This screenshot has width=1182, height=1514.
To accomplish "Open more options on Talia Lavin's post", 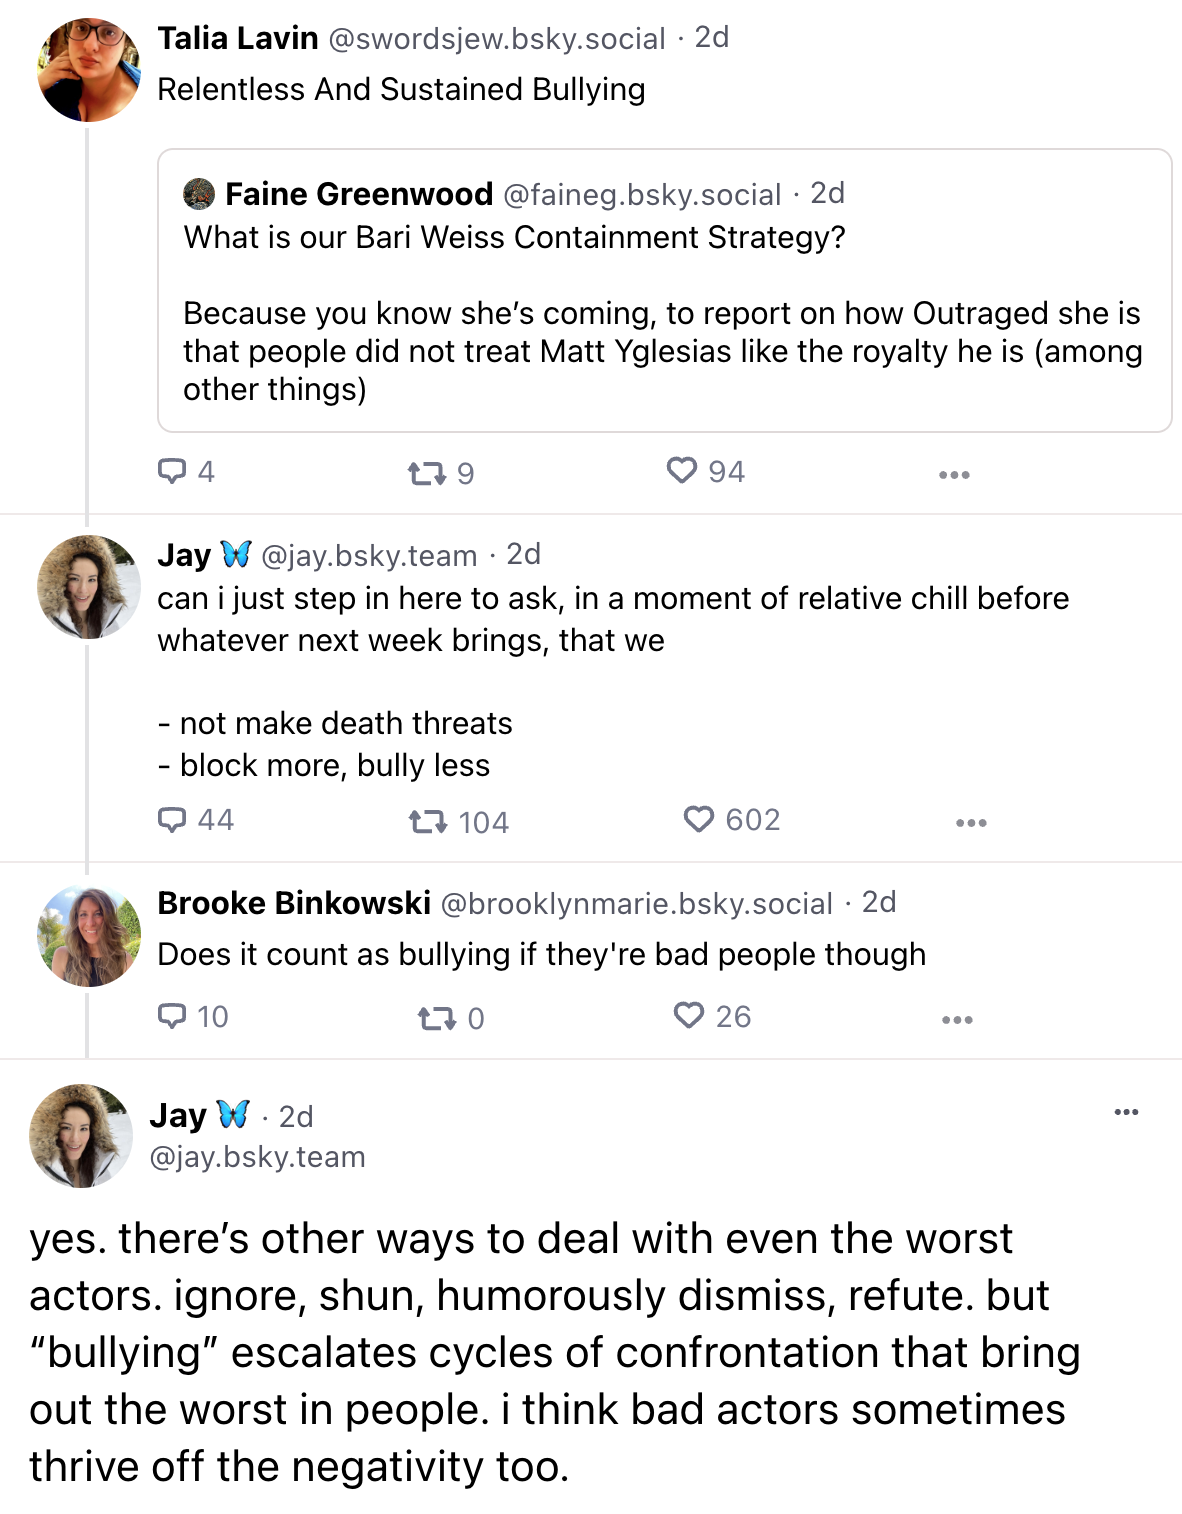I will pos(954,475).
